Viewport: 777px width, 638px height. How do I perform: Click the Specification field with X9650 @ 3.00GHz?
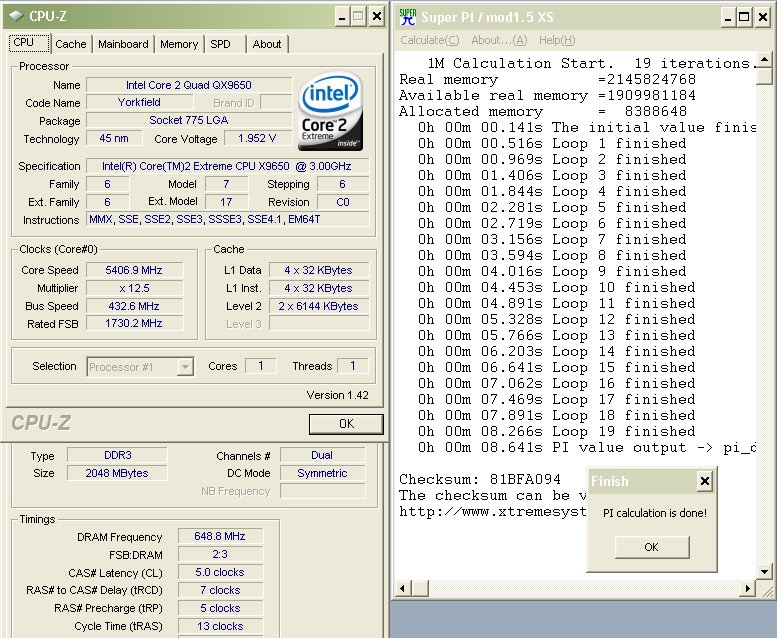pyautogui.click(x=228, y=166)
